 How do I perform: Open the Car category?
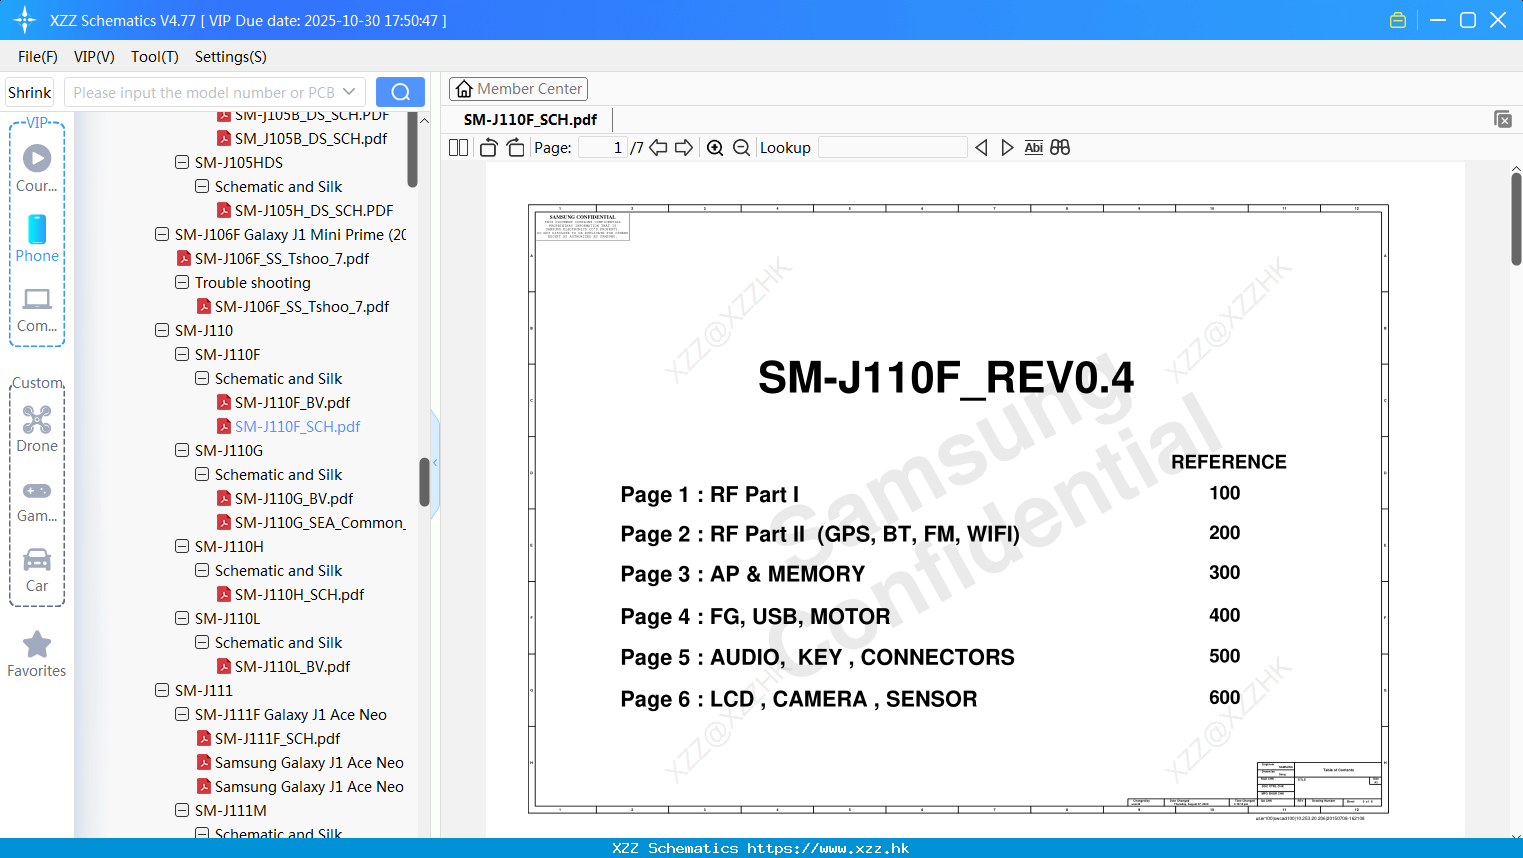(37, 571)
